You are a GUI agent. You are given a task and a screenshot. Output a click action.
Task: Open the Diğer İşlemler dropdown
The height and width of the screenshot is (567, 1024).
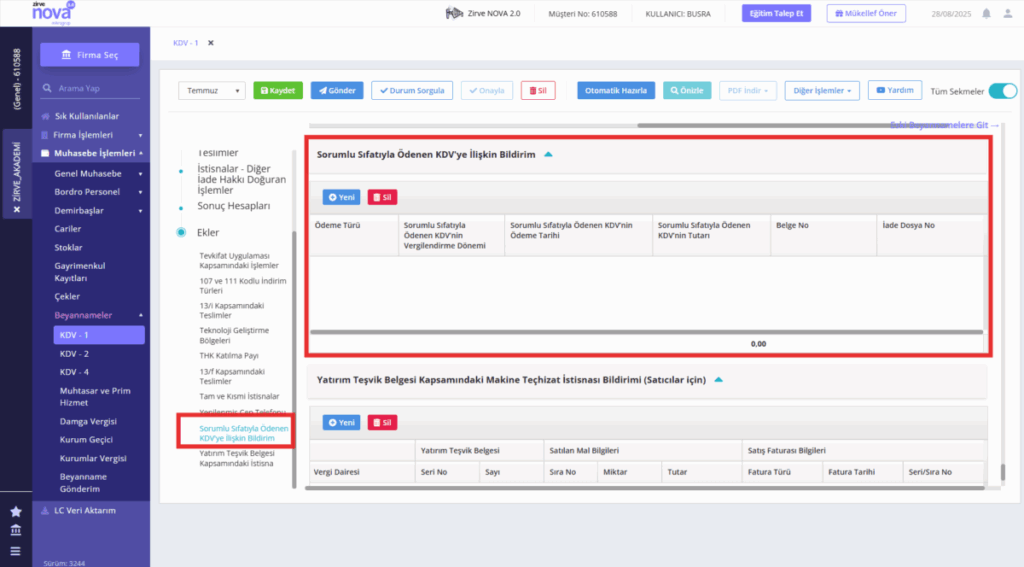822,91
